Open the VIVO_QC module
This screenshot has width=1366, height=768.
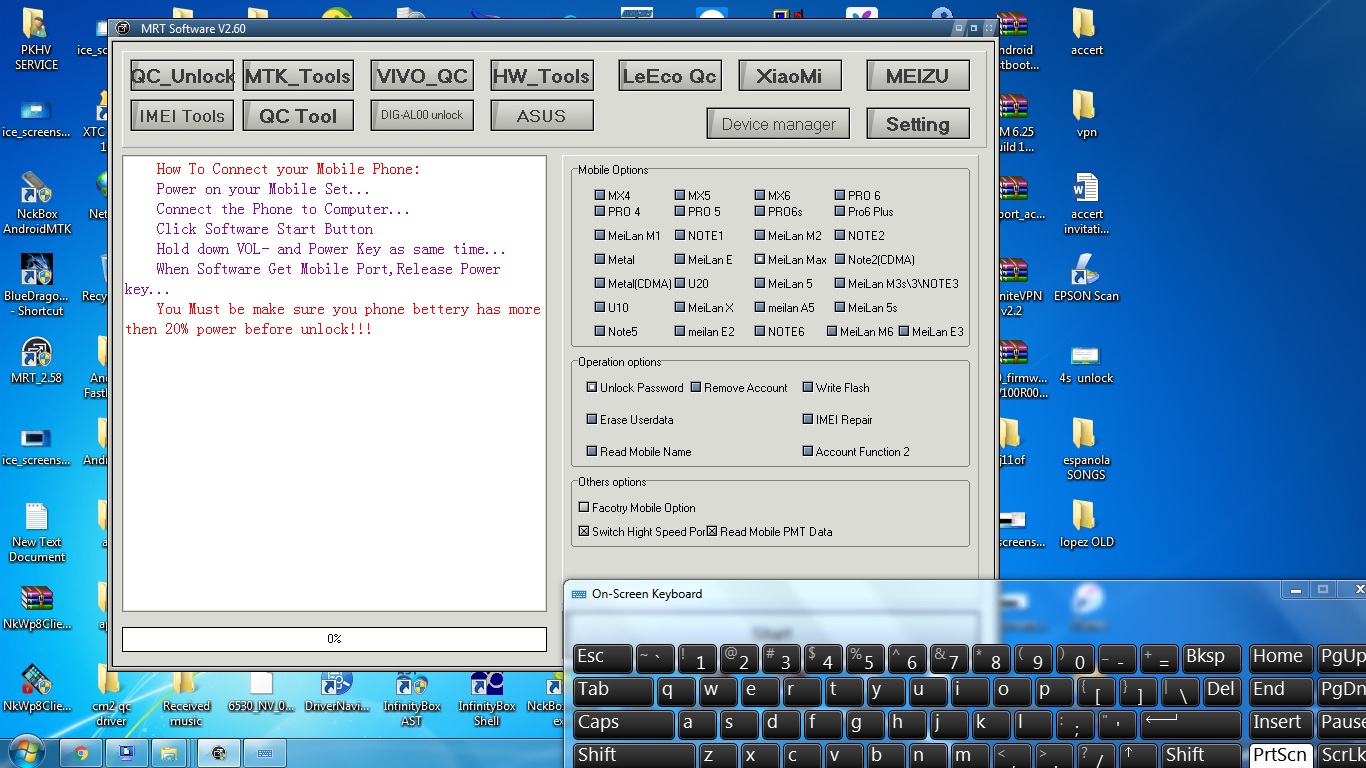coord(422,76)
